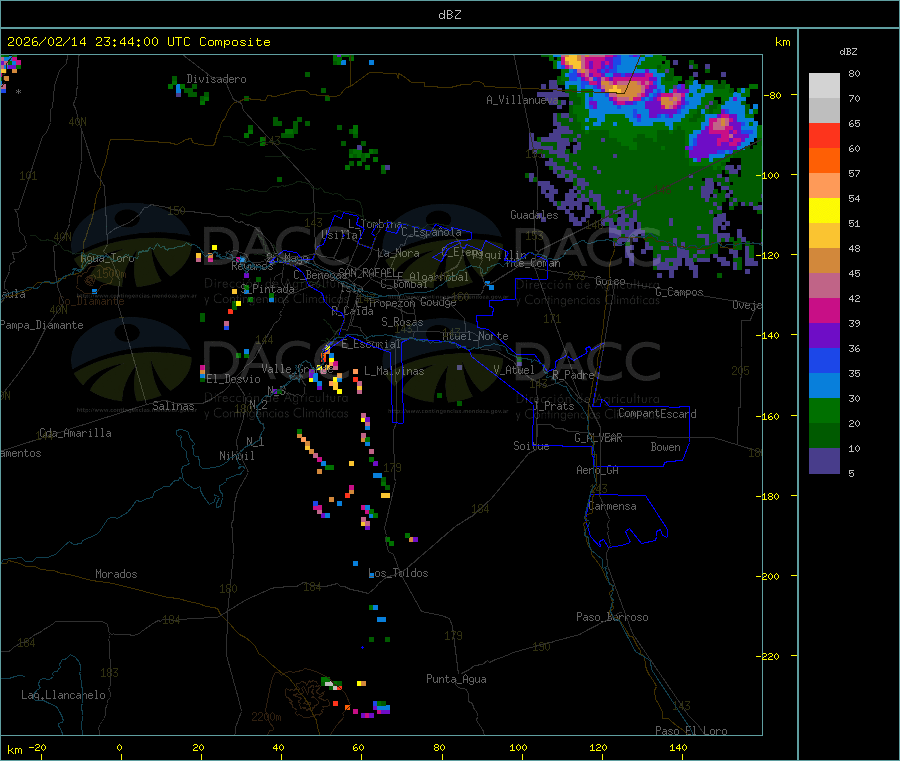The image size is (900, 761).
Task: Click the L_Tombina label
Action: pos(375,224)
